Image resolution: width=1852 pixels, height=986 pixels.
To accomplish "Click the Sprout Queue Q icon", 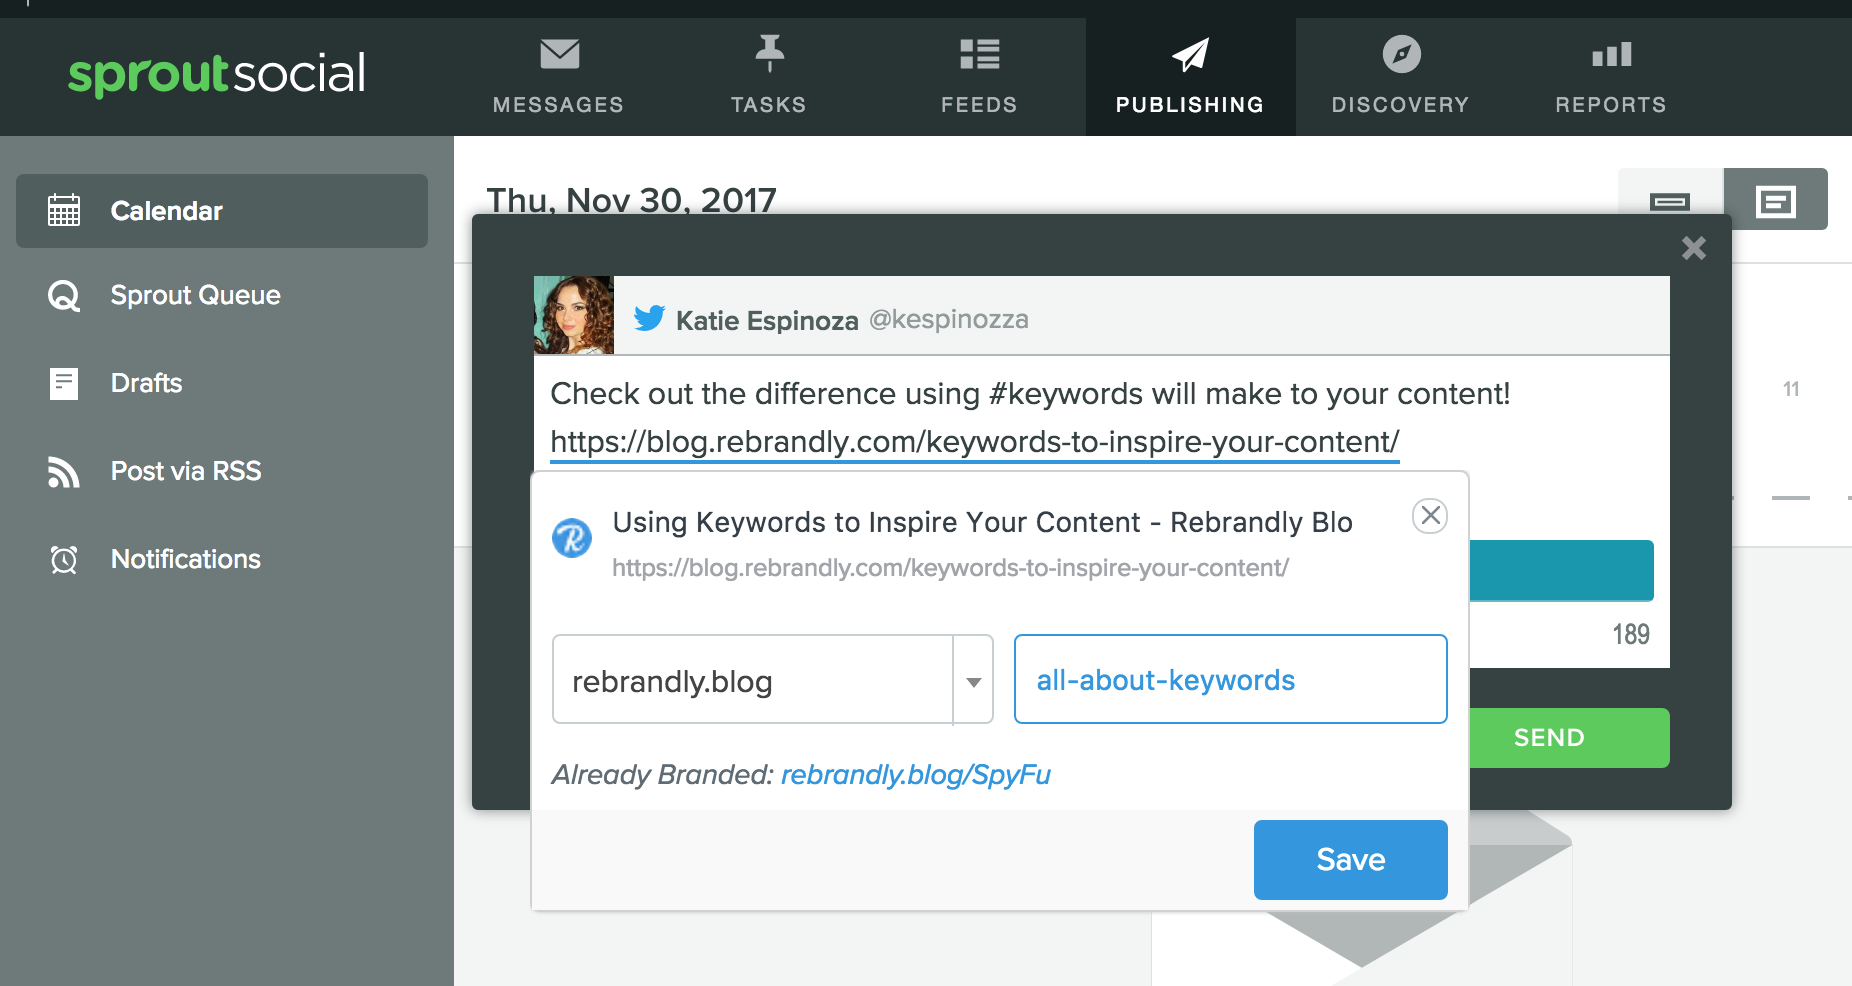I will tap(64, 296).
